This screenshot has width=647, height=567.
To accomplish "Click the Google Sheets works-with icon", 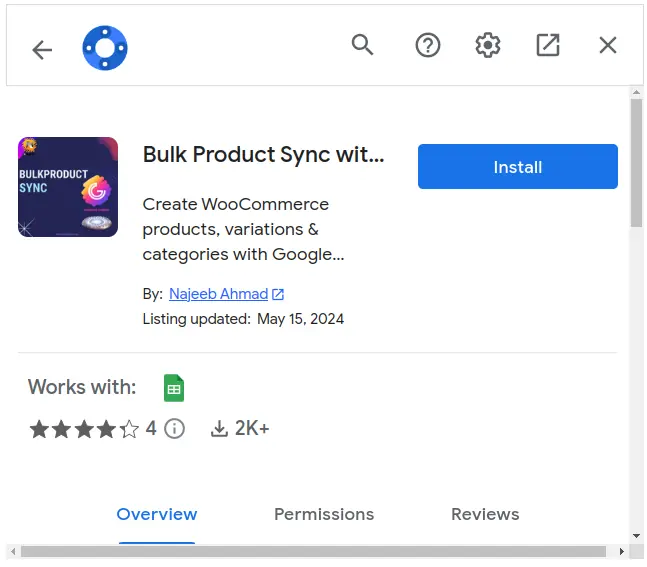I will 174,387.
